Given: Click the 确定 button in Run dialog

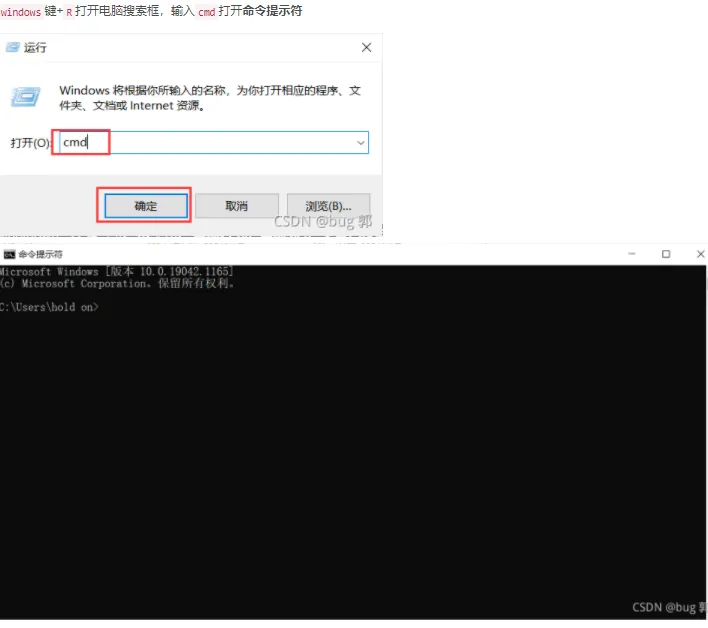Looking at the screenshot, I should [x=146, y=206].
